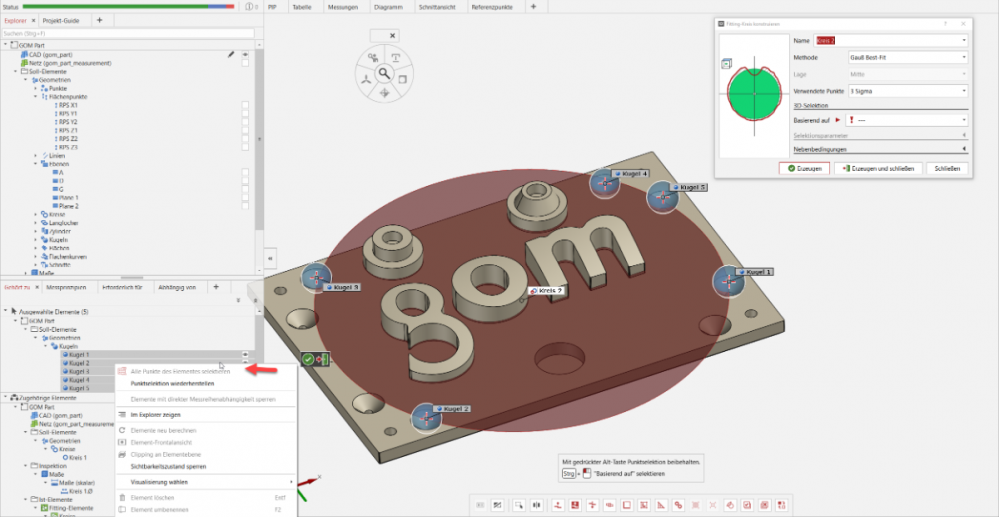Switch to the Tabelle tab
Image resolution: width=999 pixels, height=517 pixels.
(x=301, y=6)
